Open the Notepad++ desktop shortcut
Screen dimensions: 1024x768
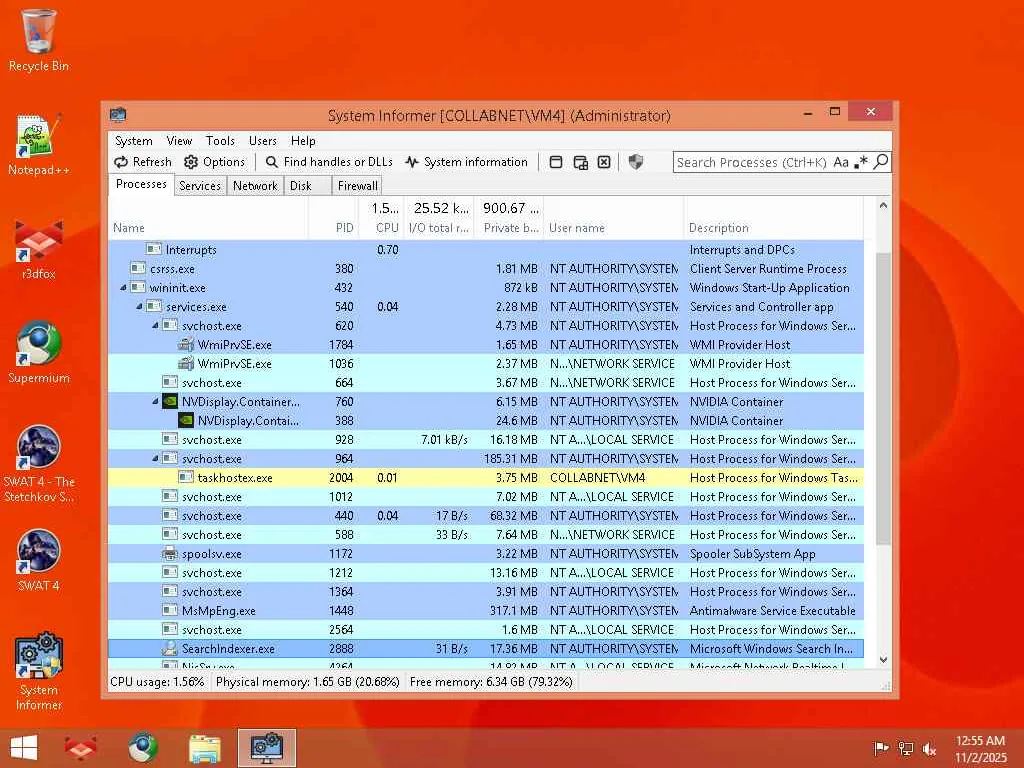[x=39, y=145]
